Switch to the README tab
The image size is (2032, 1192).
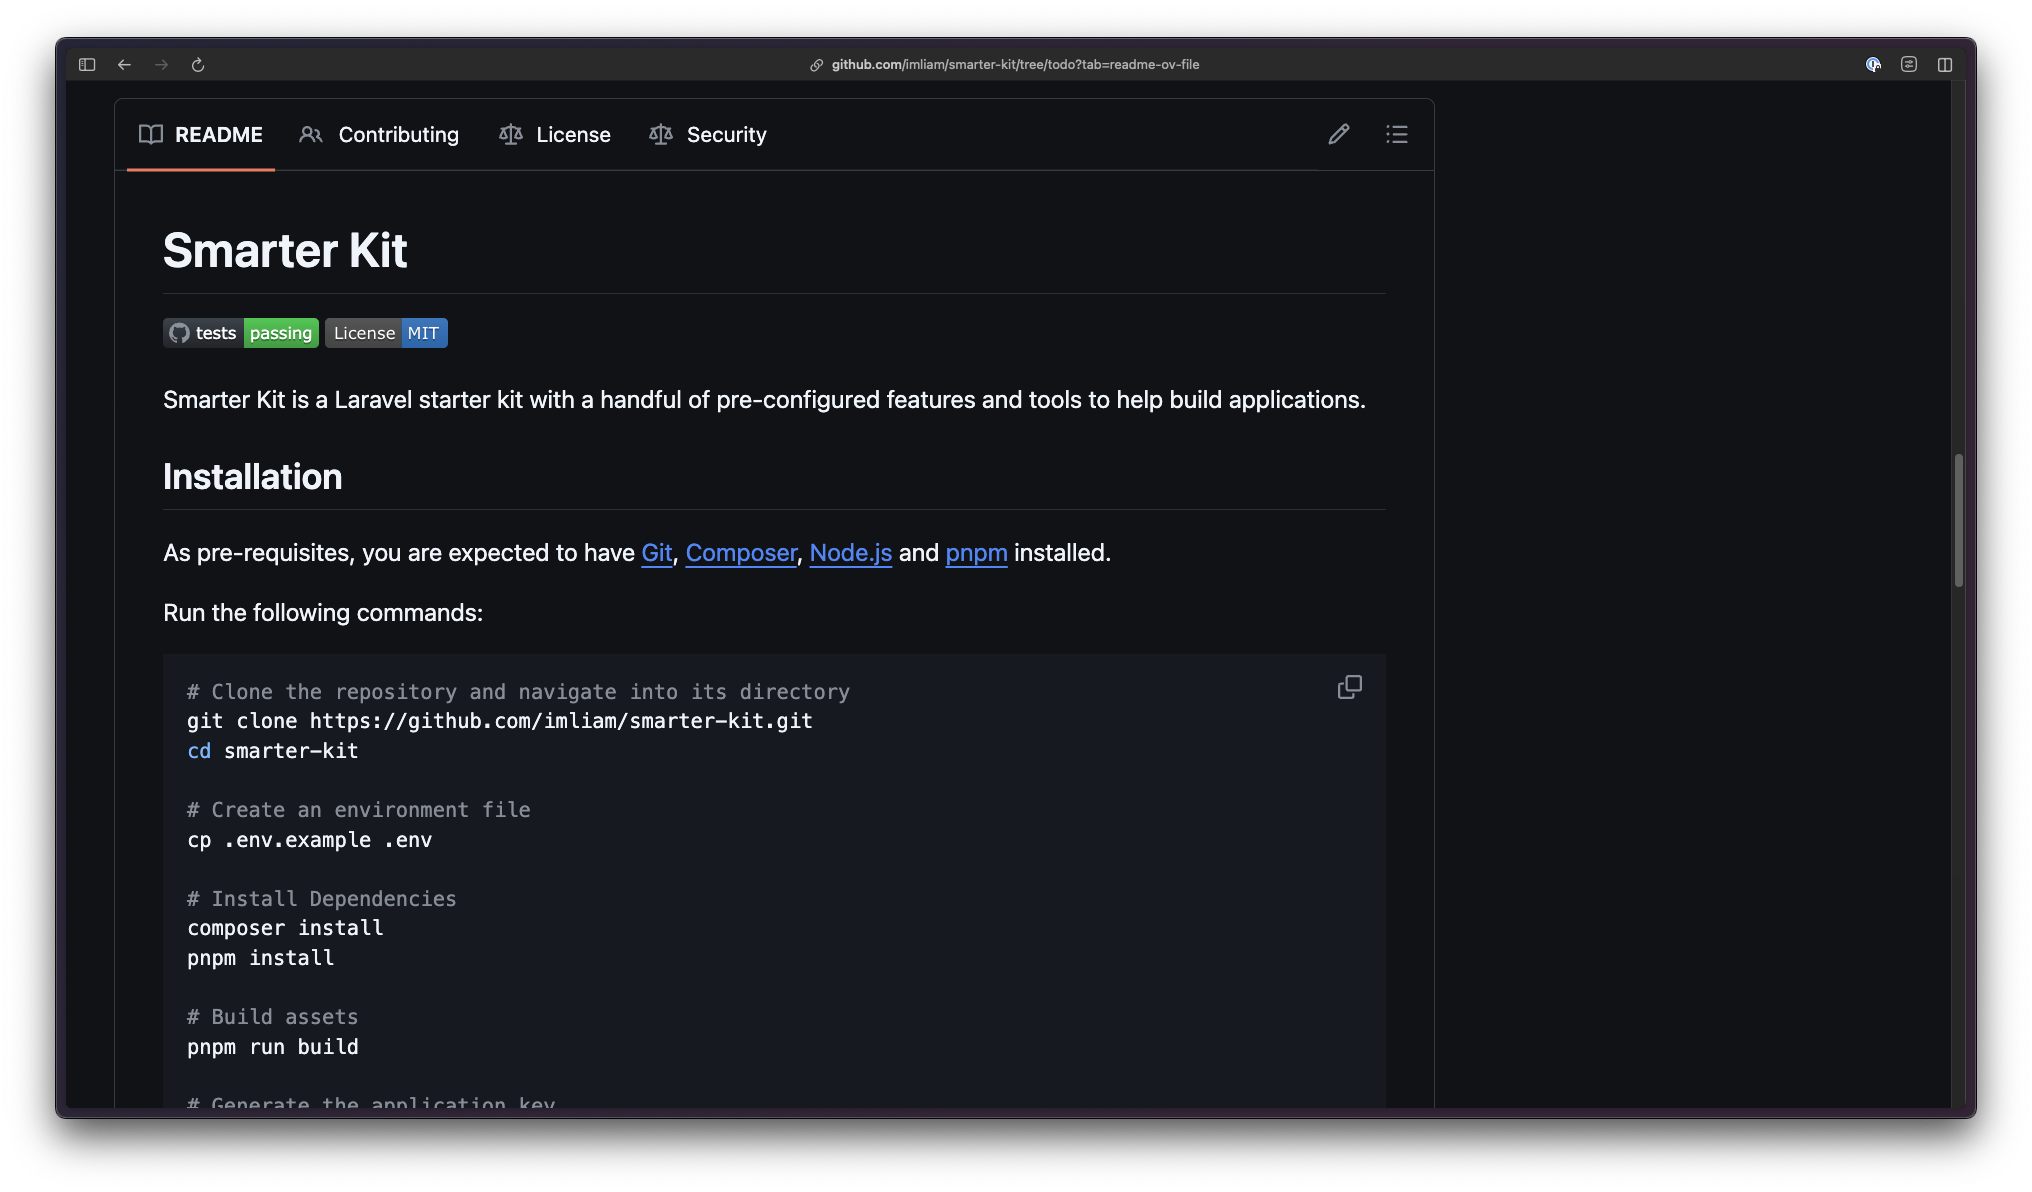(201, 134)
